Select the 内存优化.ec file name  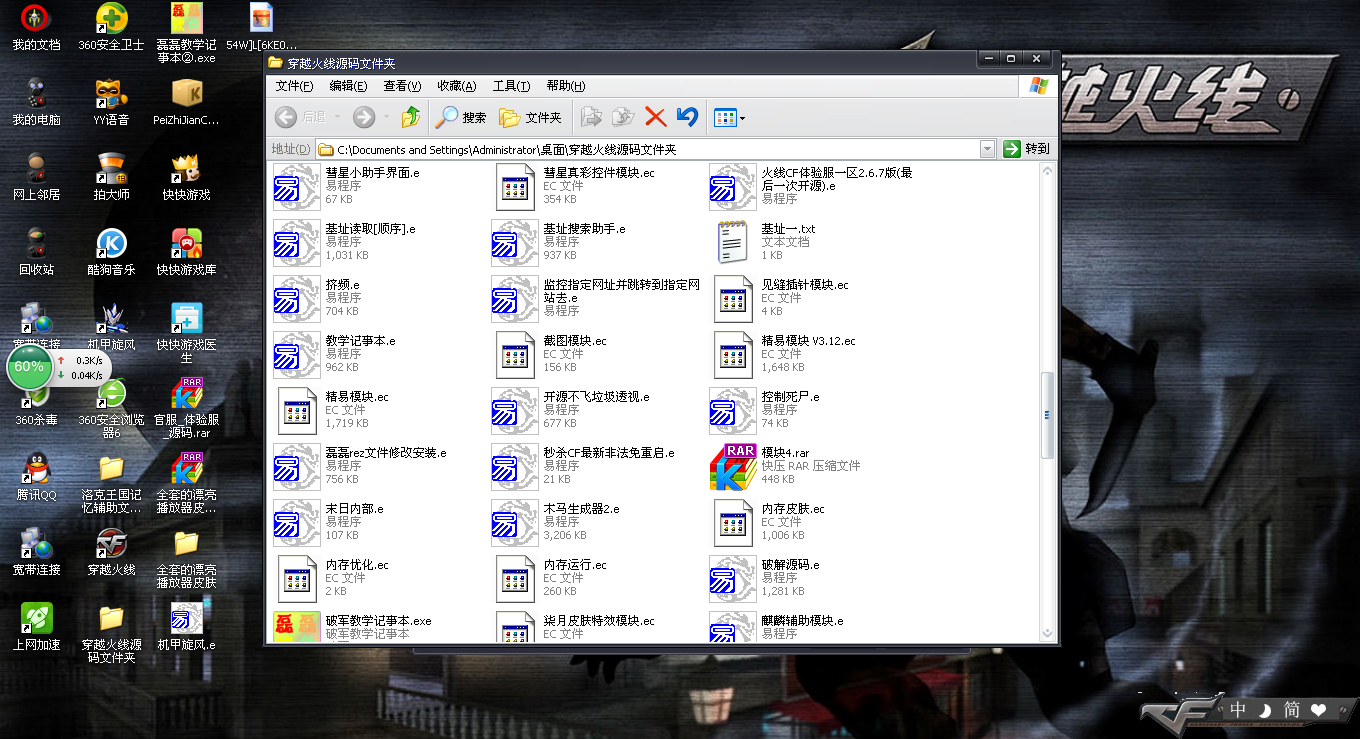tap(357, 565)
